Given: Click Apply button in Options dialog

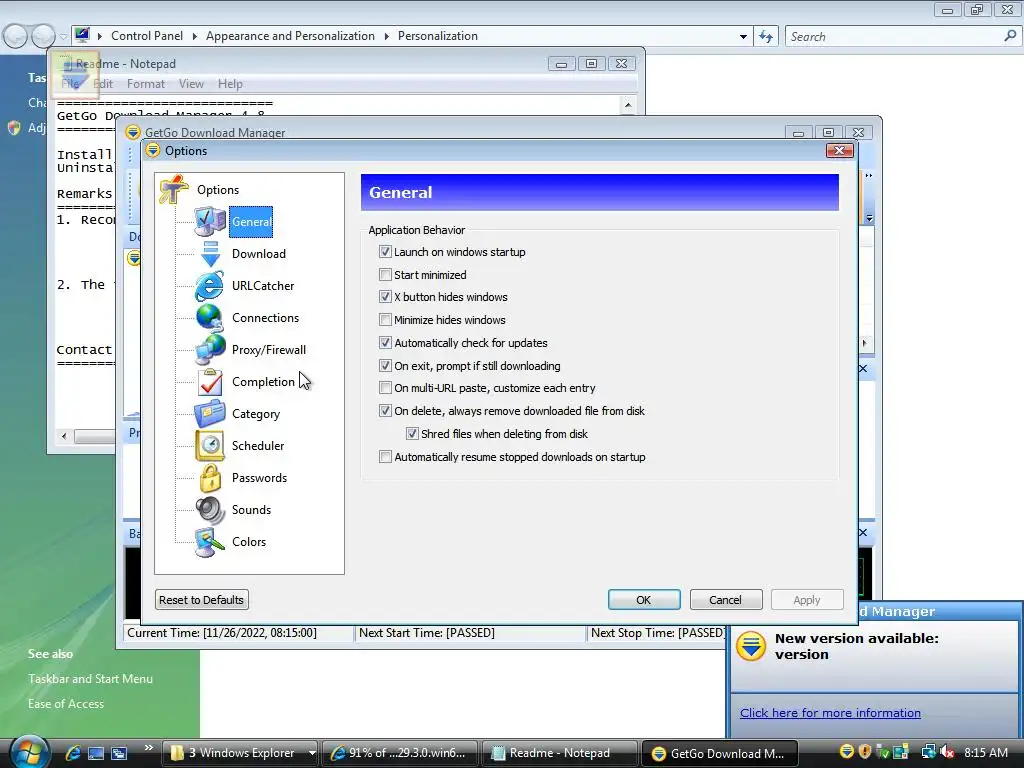Looking at the screenshot, I should [x=807, y=600].
